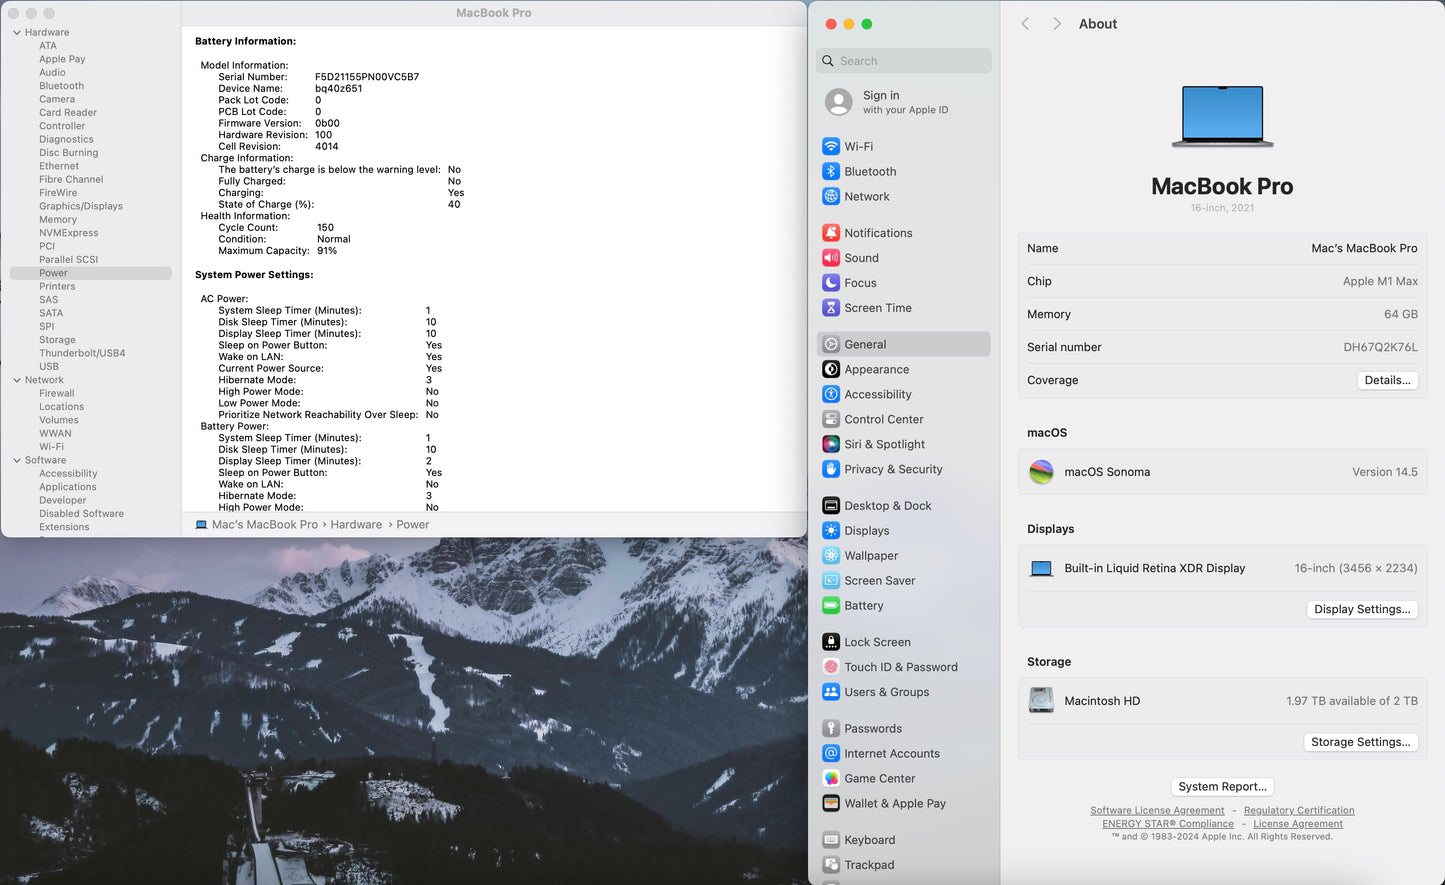Screen dimensions: 1445x885
Task: Select Firewall under Network in System Information
Action: [x=57, y=393]
